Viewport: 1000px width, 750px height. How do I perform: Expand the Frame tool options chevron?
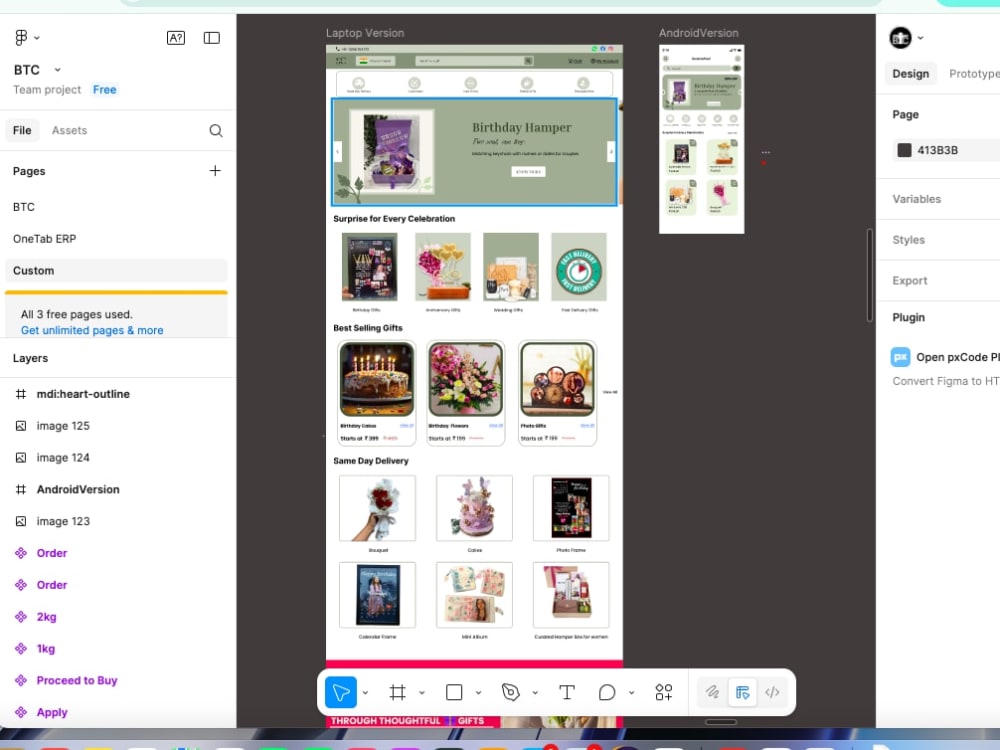click(422, 693)
